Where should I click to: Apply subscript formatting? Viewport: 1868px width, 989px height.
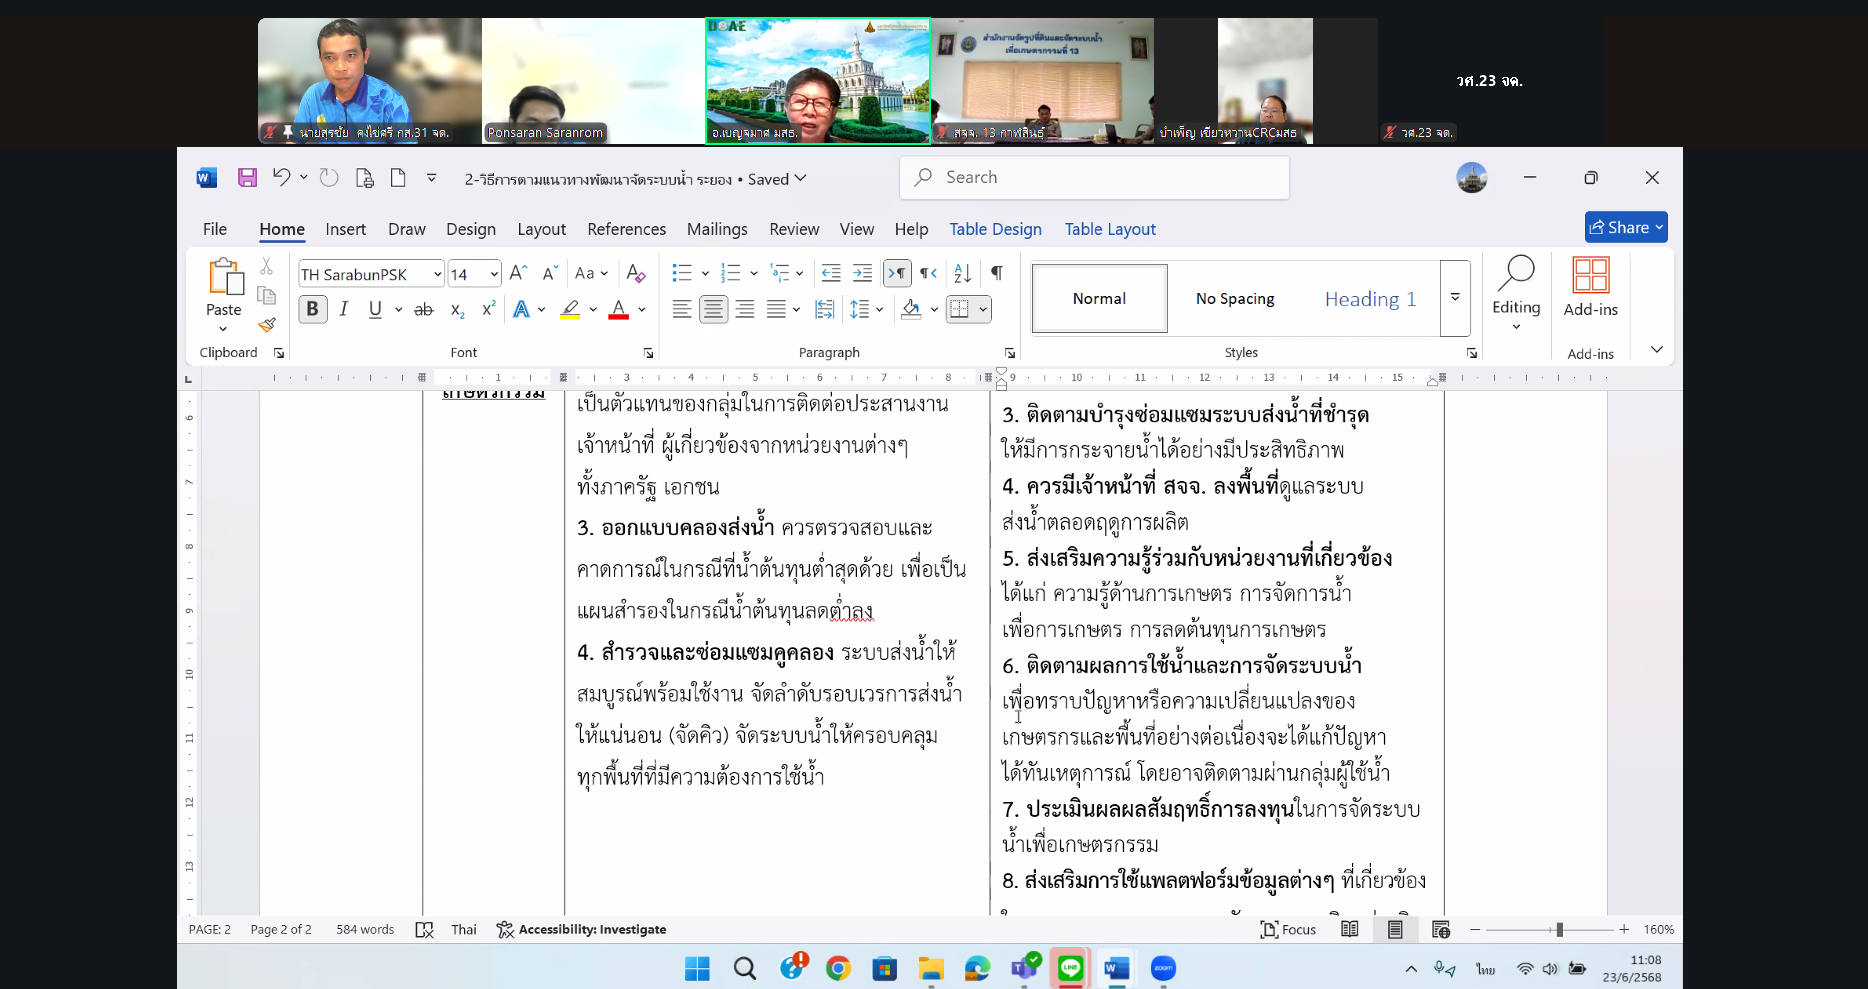(x=457, y=310)
